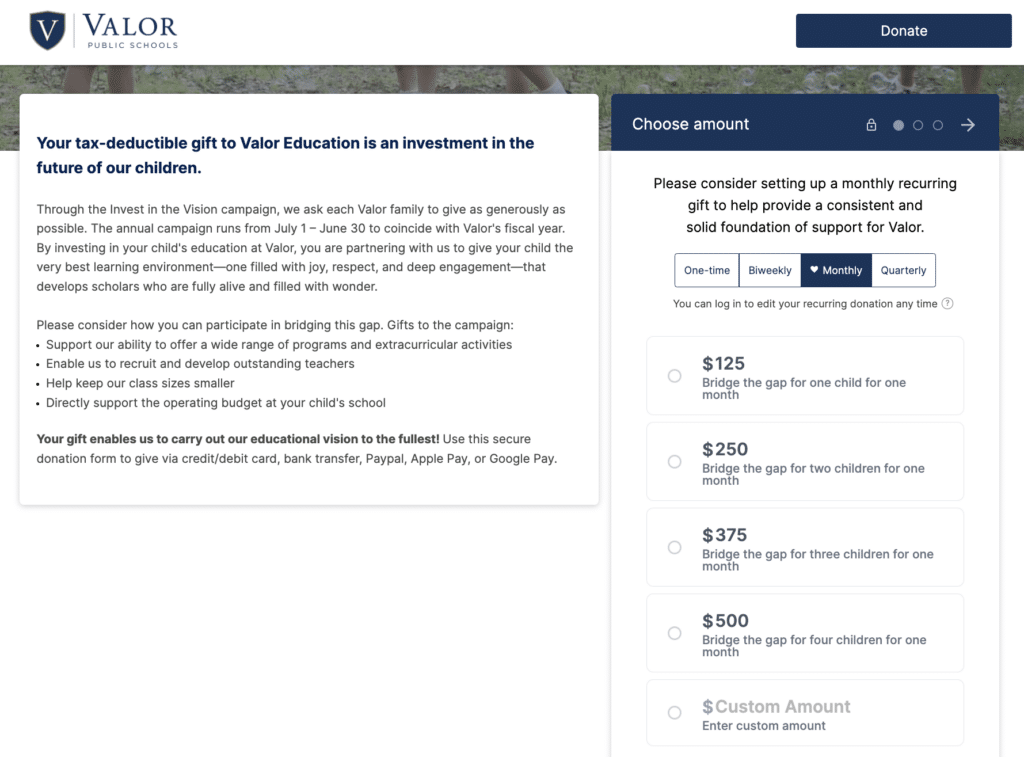Choose the $500 donation option
The image size is (1024, 757).
click(x=676, y=633)
